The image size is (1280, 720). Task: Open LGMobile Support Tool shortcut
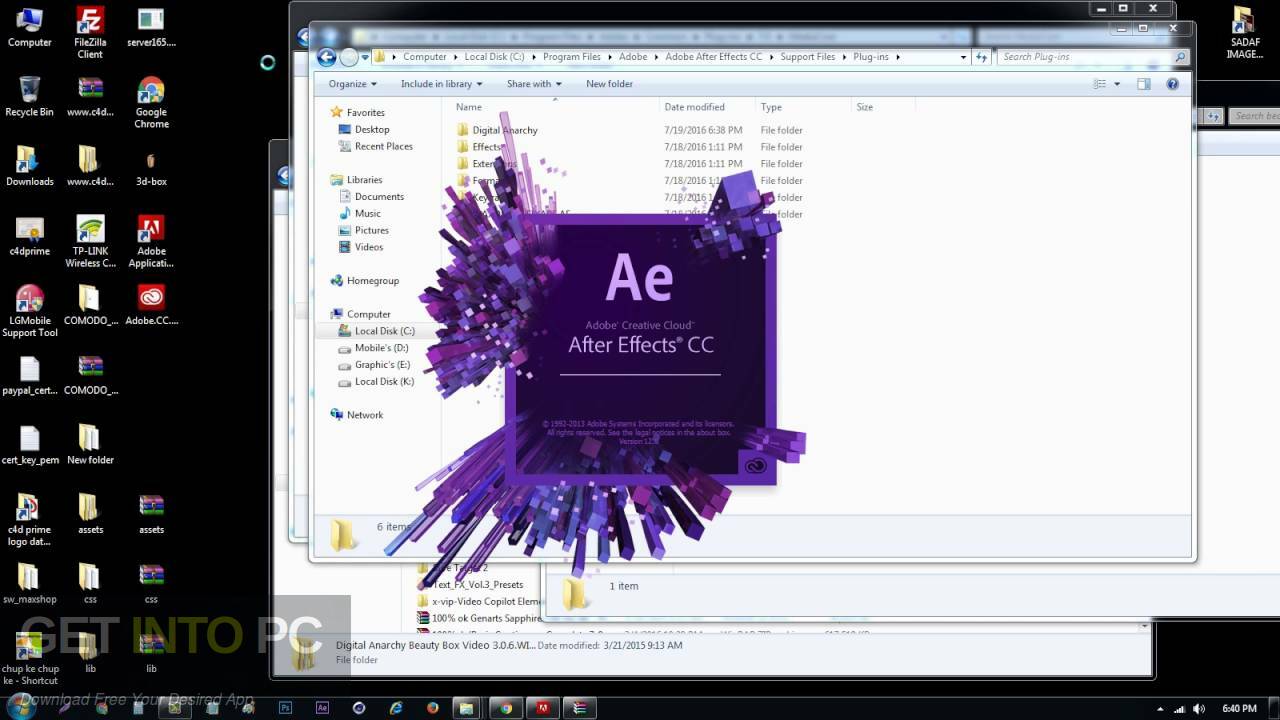(30, 311)
